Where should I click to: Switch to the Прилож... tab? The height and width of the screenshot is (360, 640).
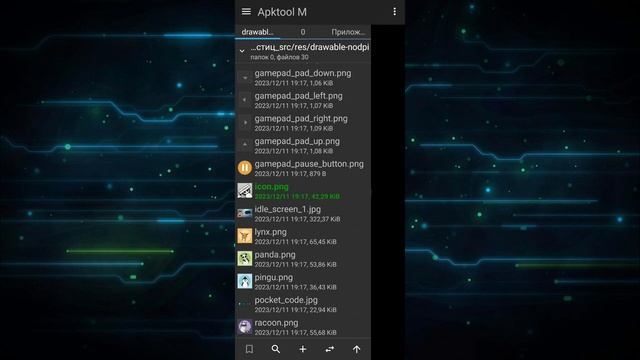click(348, 32)
